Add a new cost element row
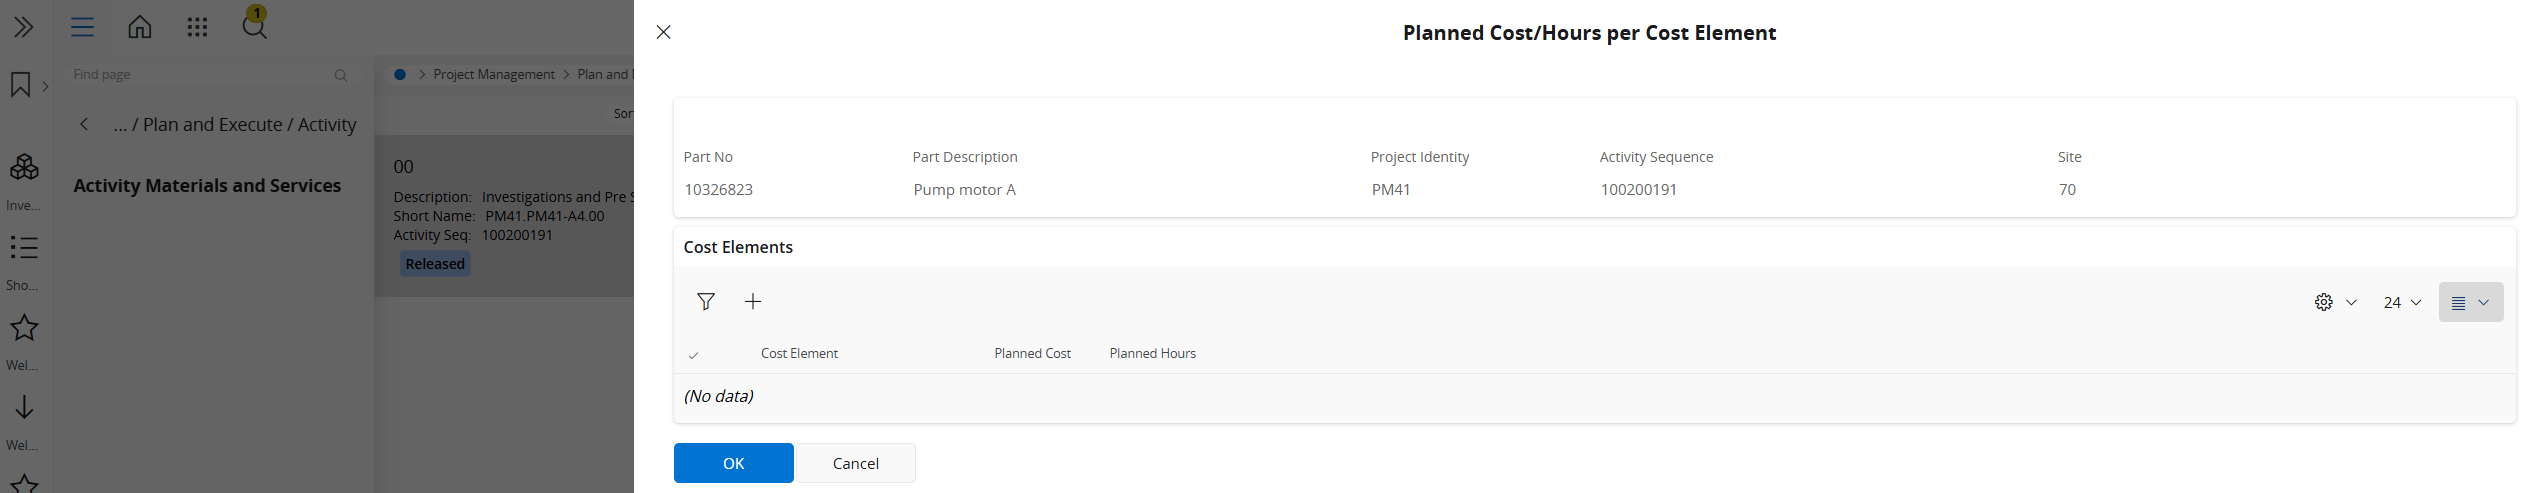The width and height of the screenshot is (2537, 493). 753,301
